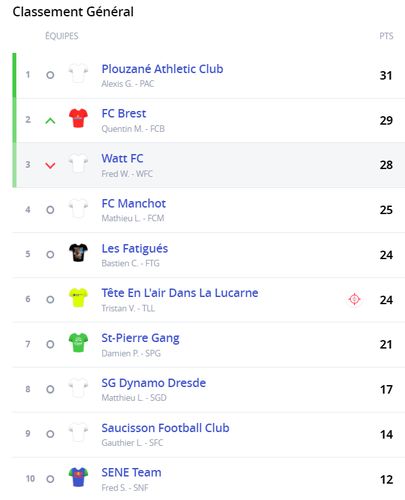Image resolution: width=405 pixels, height=500 pixels.
Task: Click the green St-Pierre Gang jersey icon
Action: 78,343
